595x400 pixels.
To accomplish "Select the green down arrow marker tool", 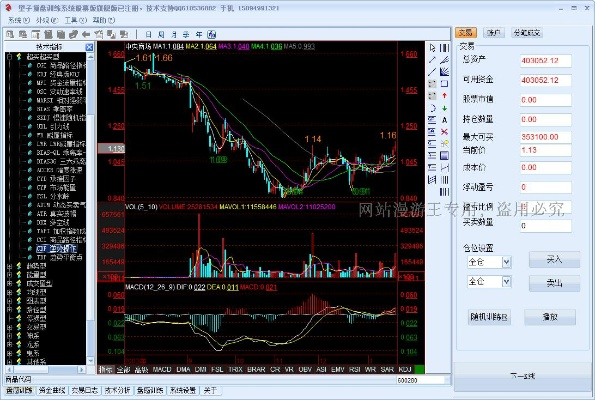I will click(444, 108).
